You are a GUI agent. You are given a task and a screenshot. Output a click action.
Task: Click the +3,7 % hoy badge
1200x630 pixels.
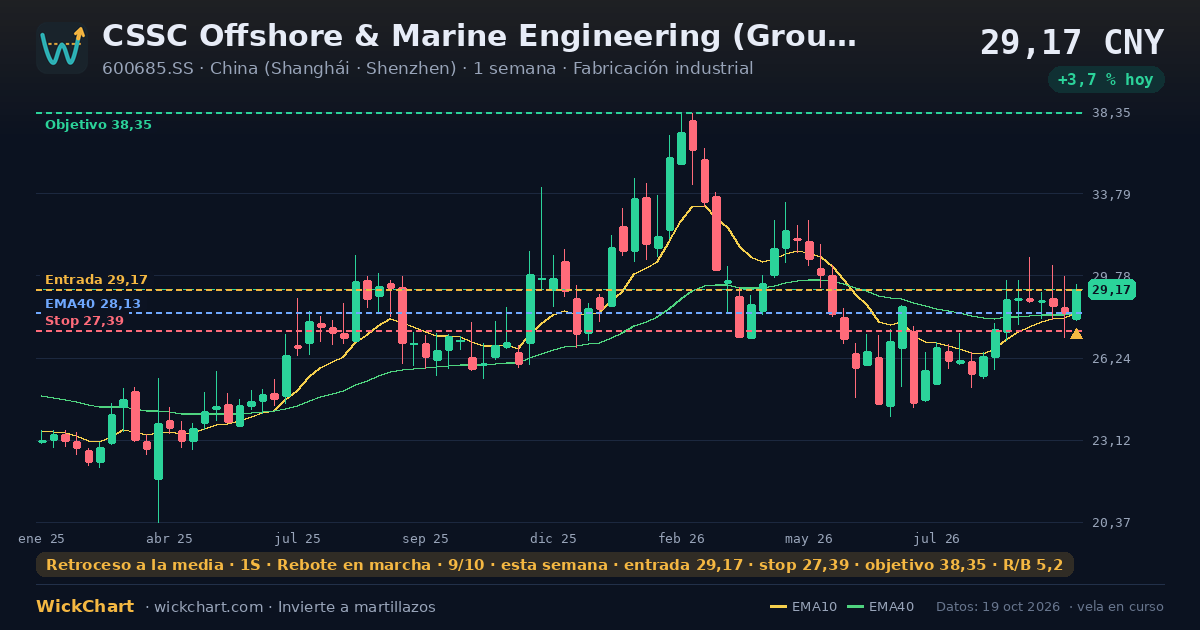coord(1106,80)
